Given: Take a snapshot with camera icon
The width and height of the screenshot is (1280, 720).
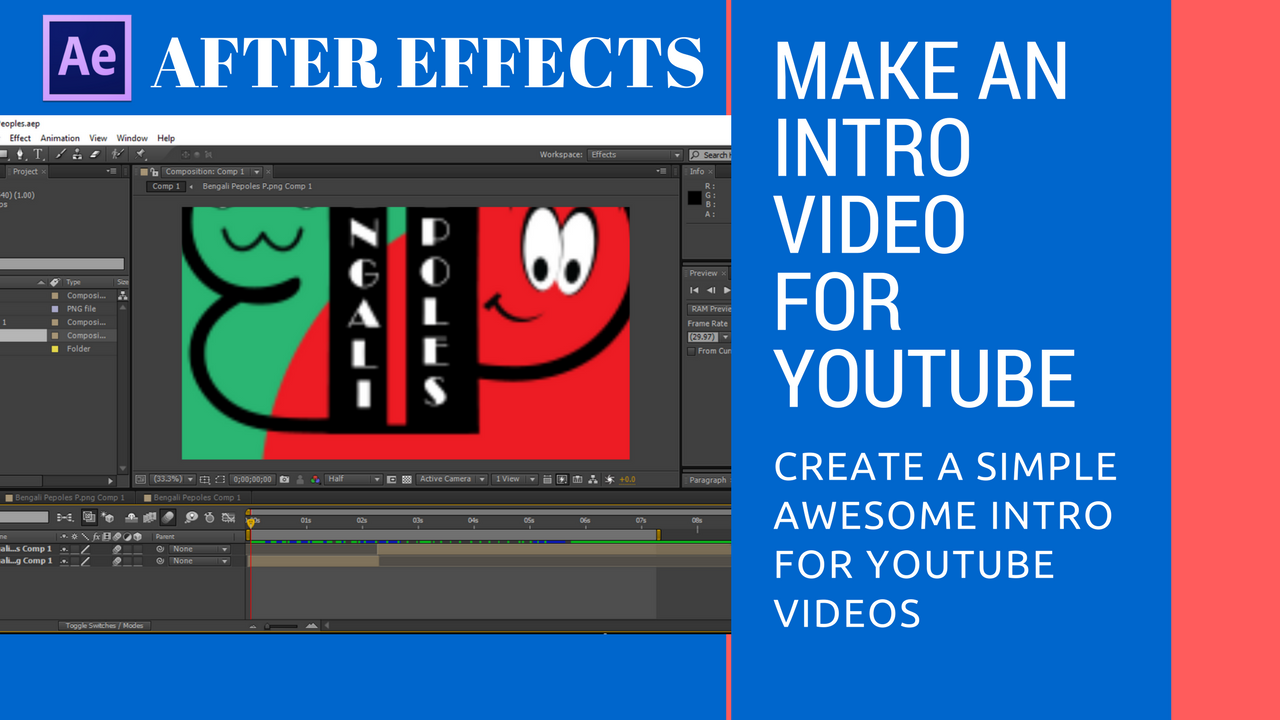Looking at the screenshot, I should (285, 480).
